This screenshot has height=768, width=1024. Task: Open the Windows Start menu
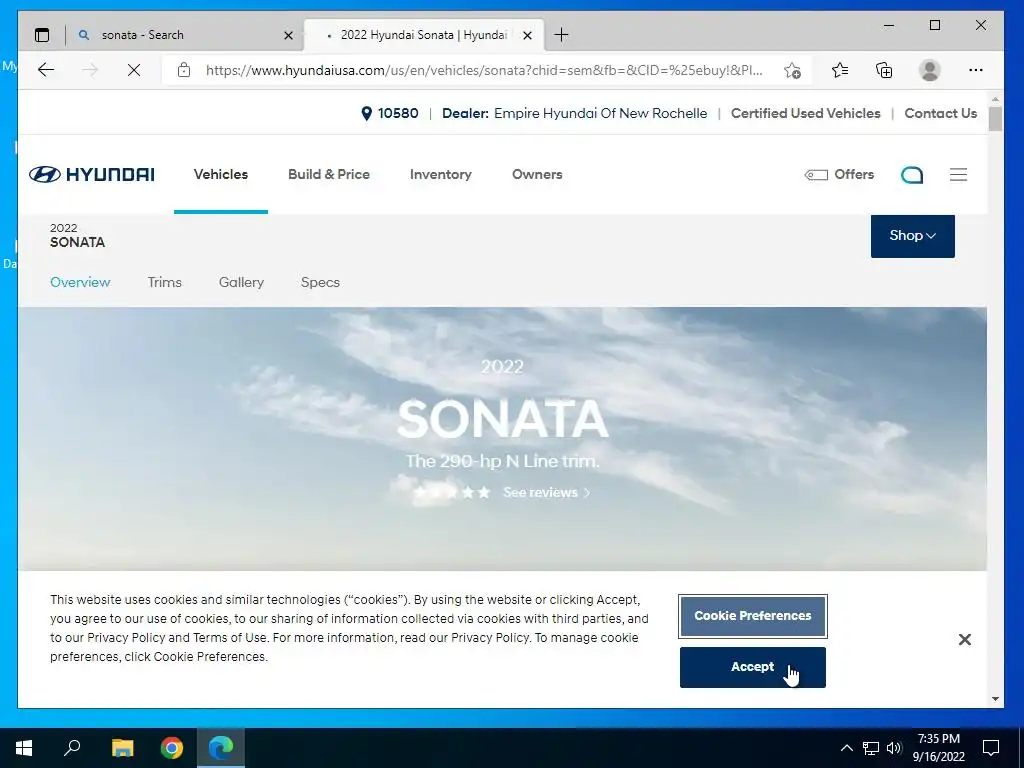[24, 748]
